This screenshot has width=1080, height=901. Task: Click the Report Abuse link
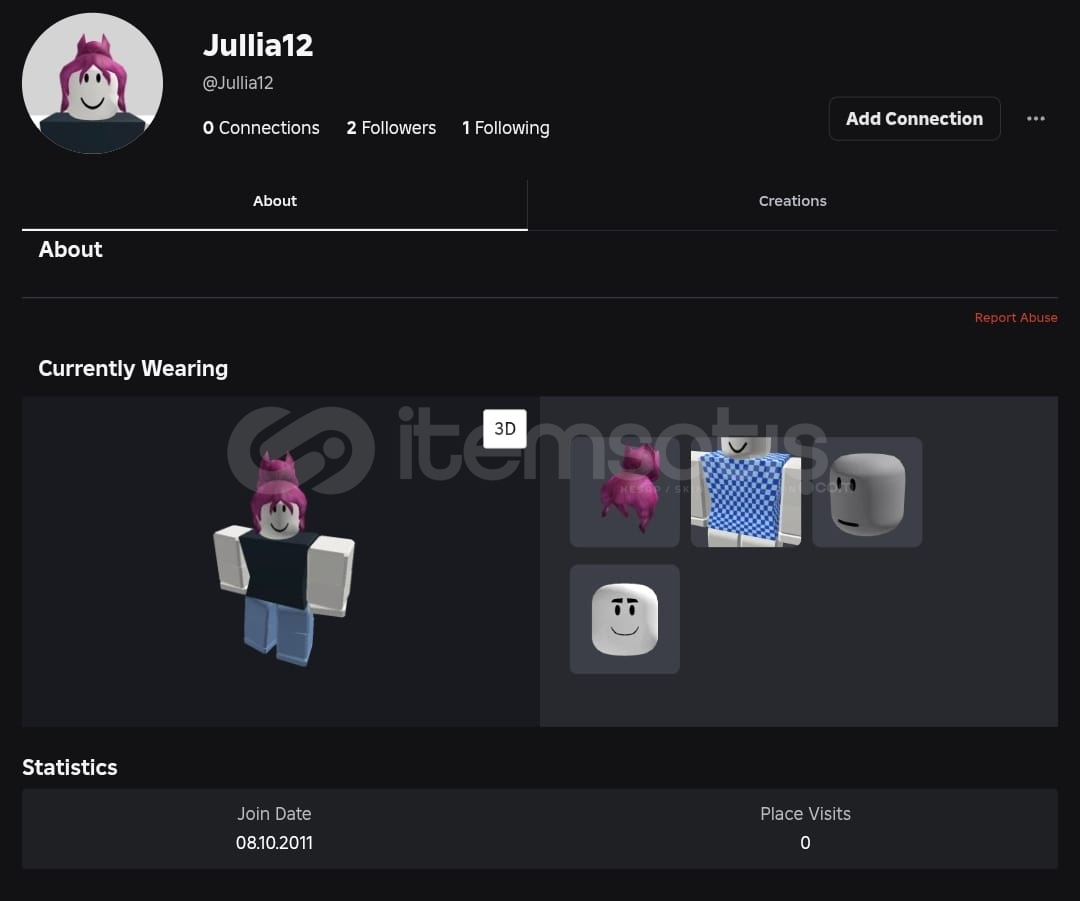click(1015, 318)
